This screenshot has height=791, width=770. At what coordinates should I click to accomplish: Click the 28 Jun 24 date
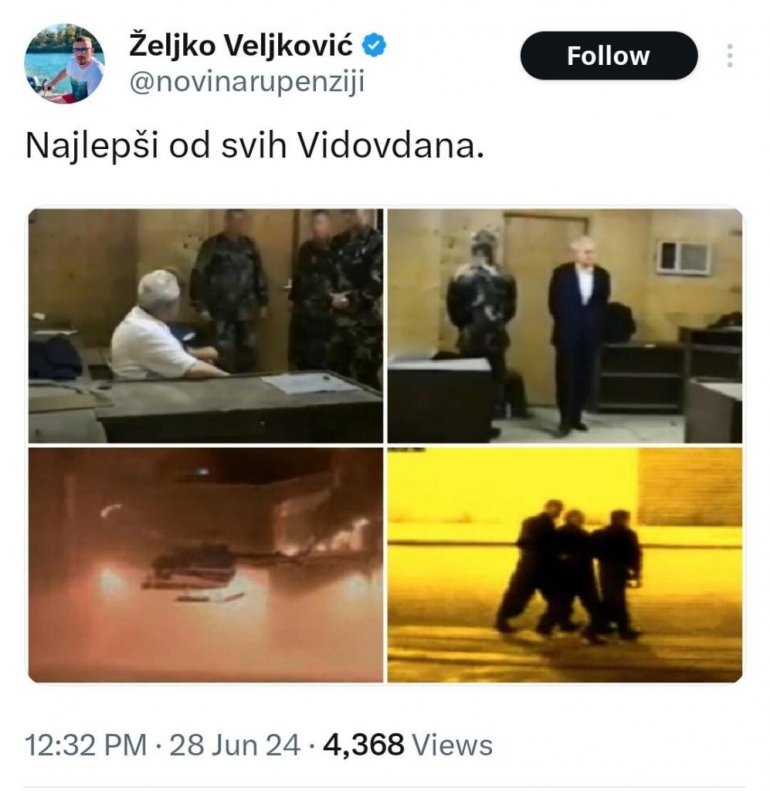(235, 745)
